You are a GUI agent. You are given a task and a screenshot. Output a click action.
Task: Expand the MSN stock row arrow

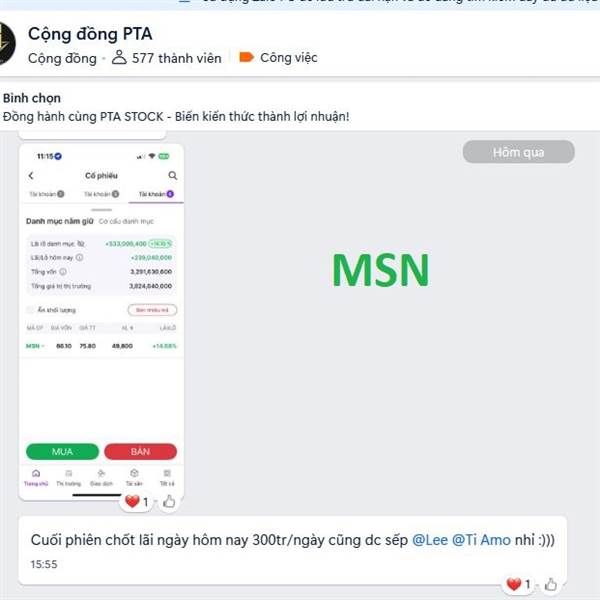pyautogui.click(x=43, y=346)
